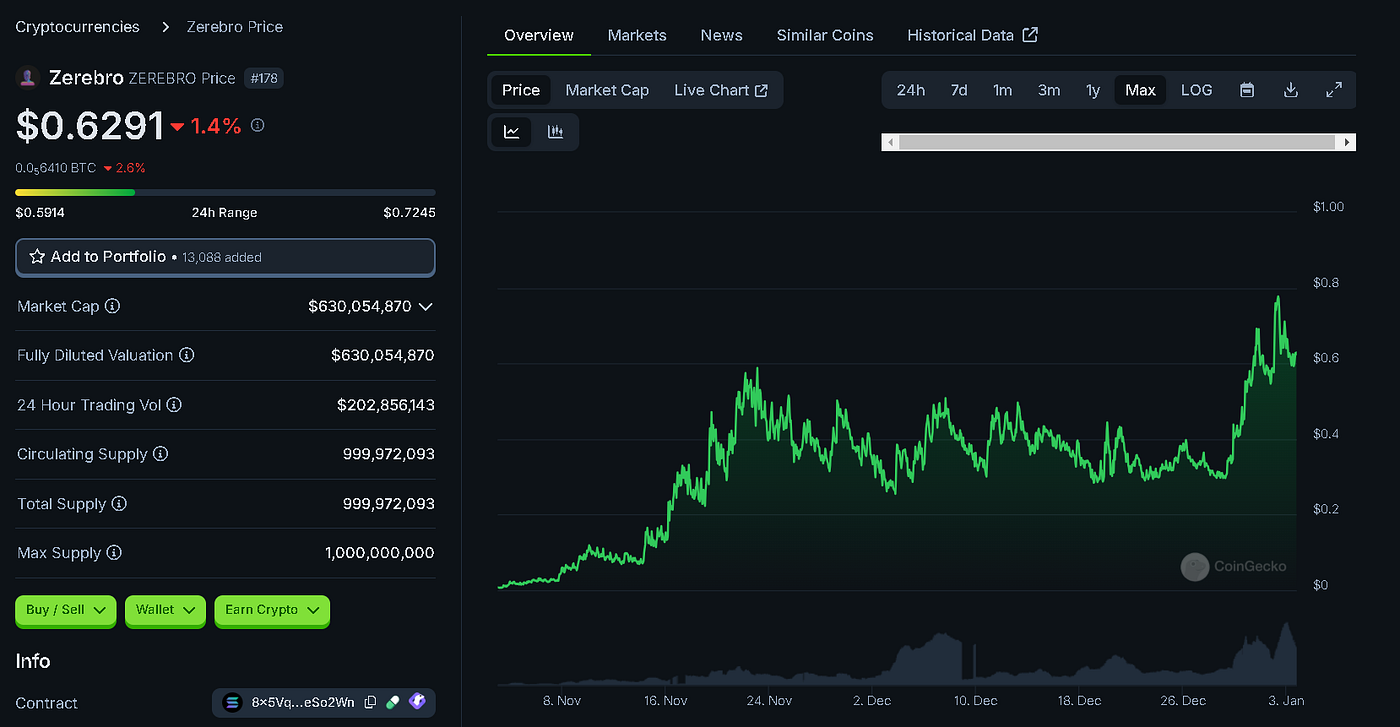Click the 1.4% price change text
The height and width of the screenshot is (727, 1400).
[x=216, y=125]
